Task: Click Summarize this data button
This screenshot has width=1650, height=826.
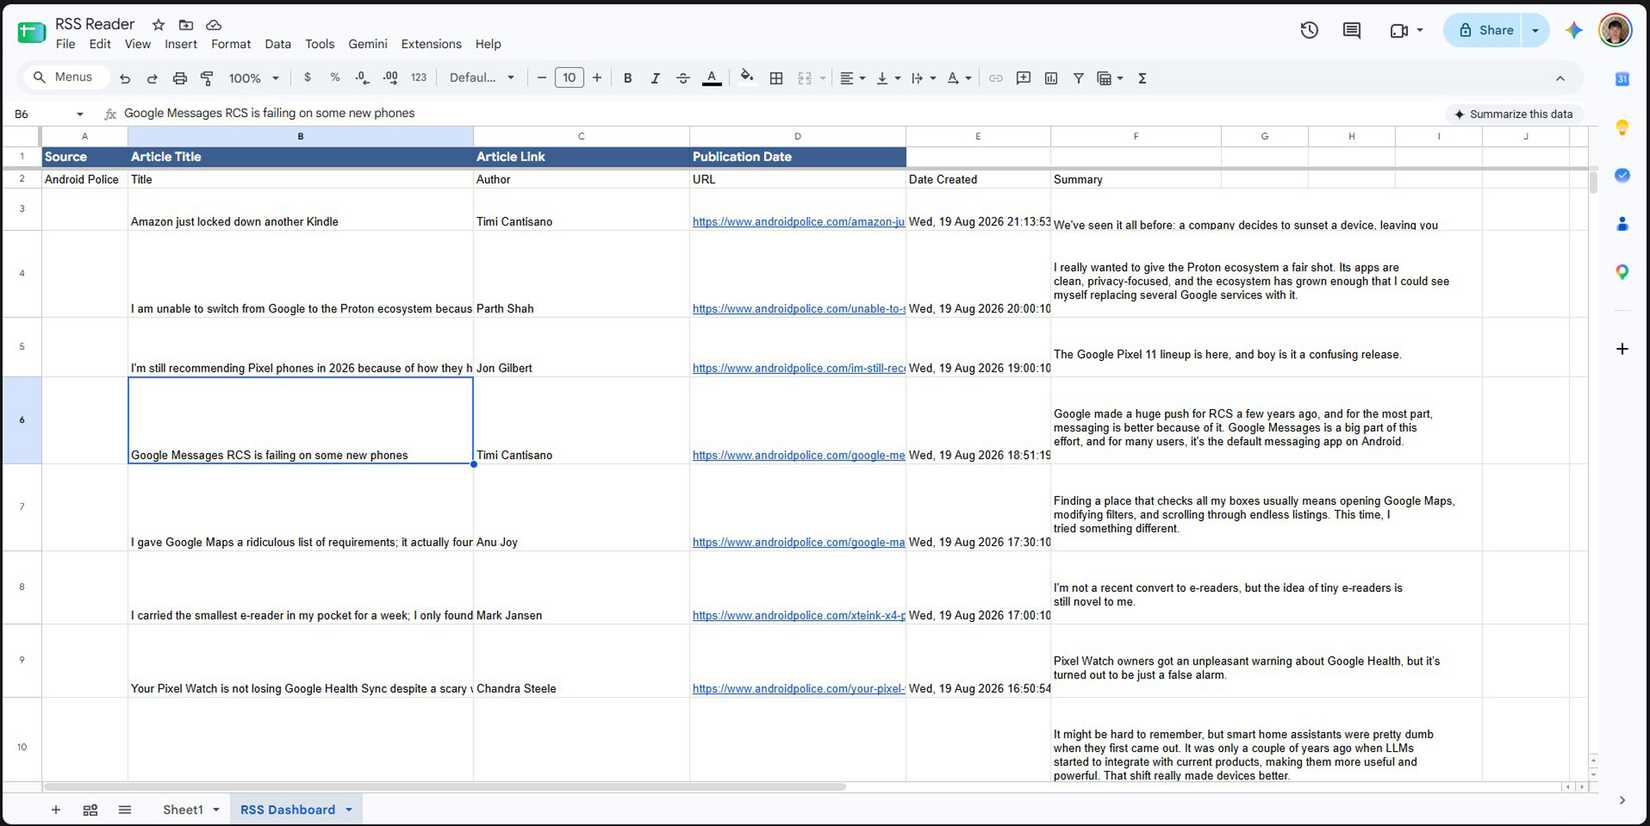Action: coord(1513,114)
